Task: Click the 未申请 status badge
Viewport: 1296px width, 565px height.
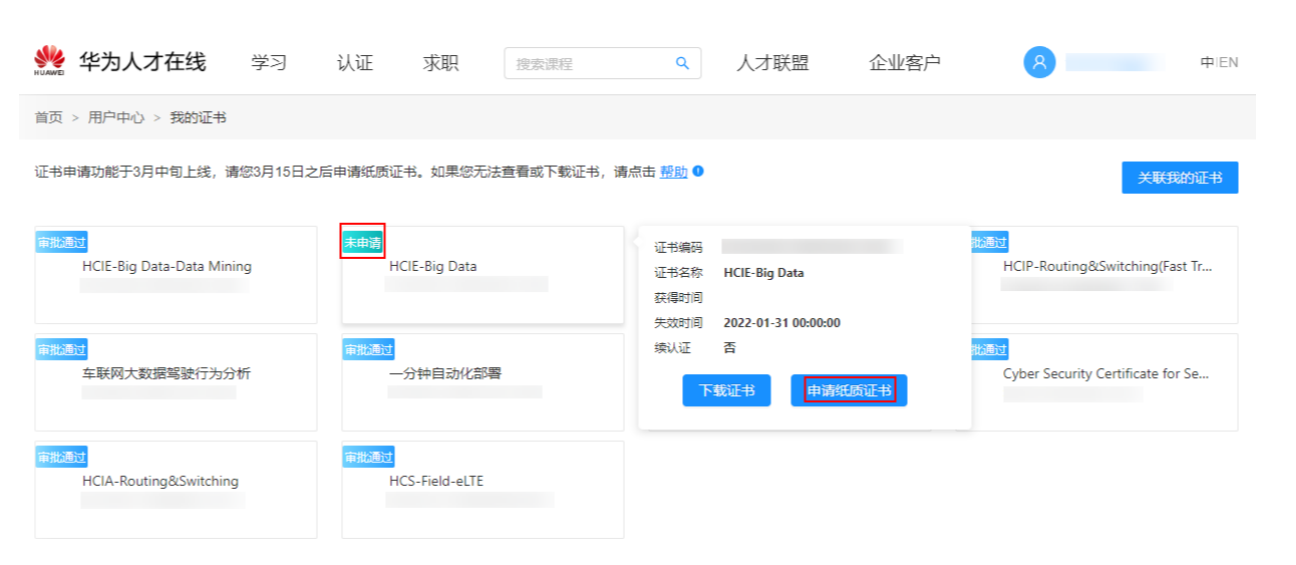Action: pyautogui.click(x=363, y=242)
